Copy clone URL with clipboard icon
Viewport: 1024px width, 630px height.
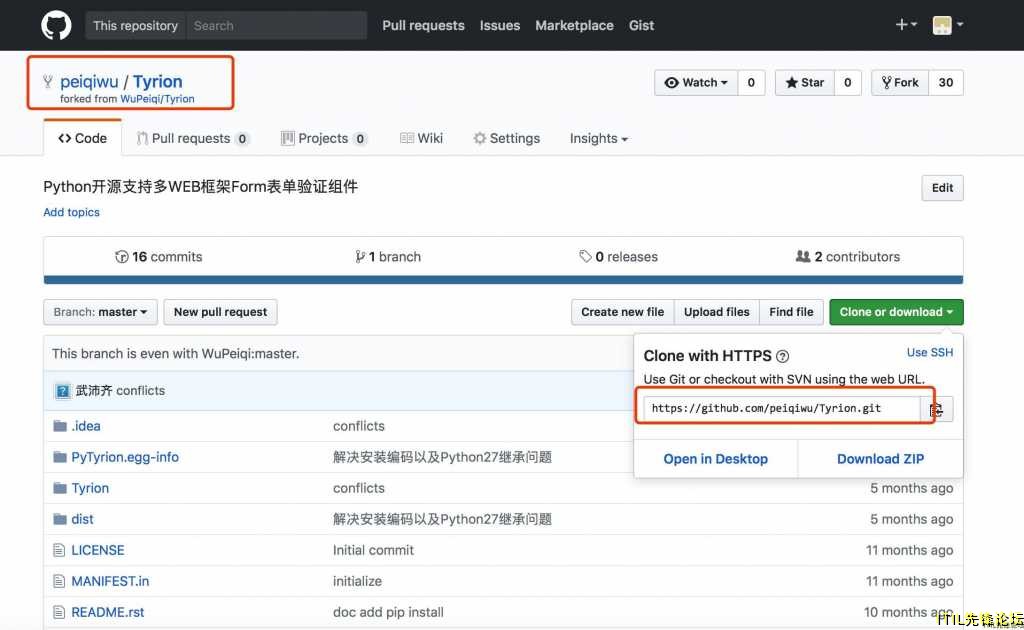click(936, 409)
